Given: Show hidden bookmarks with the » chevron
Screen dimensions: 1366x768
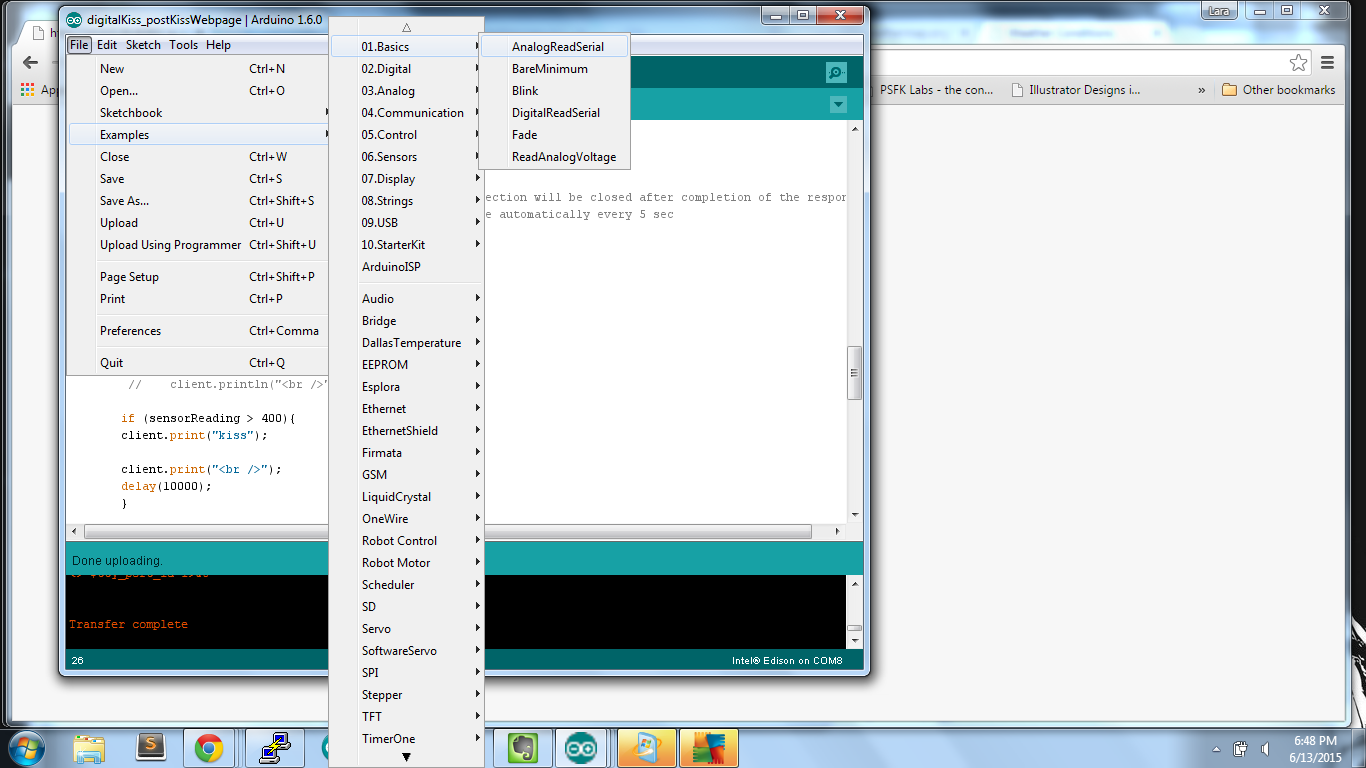Looking at the screenshot, I should (x=1201, y=90).
